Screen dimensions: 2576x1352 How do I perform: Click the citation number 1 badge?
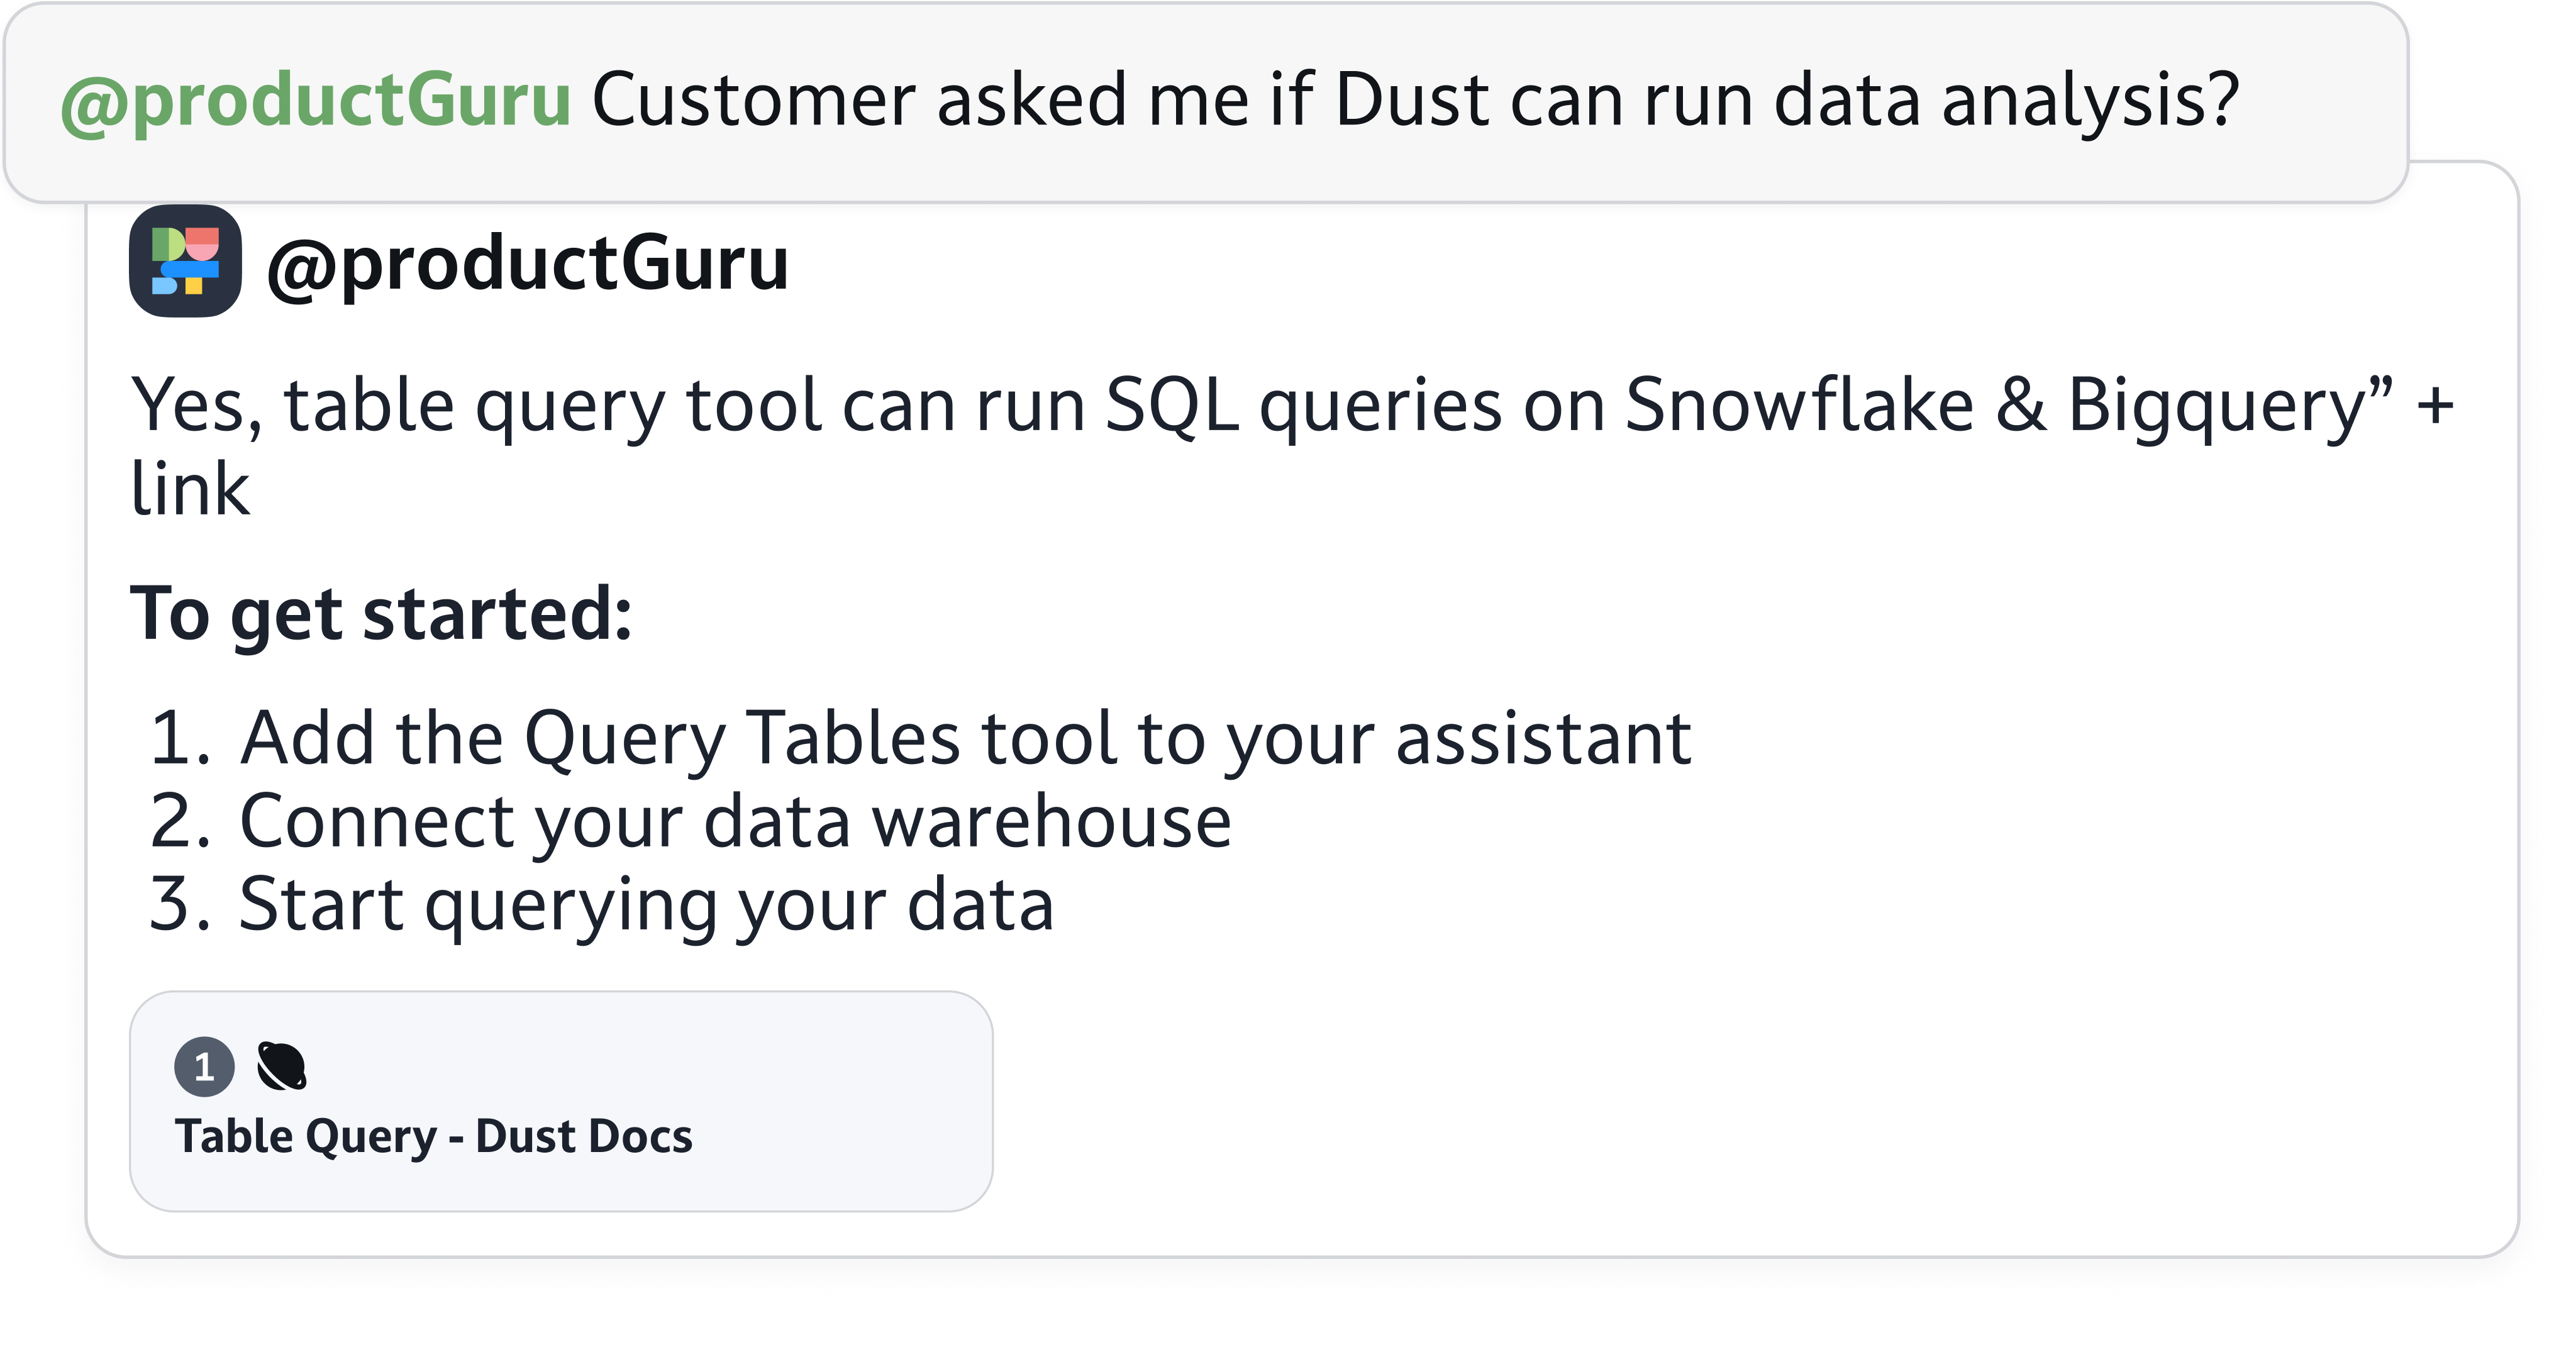coord(204,1067)
